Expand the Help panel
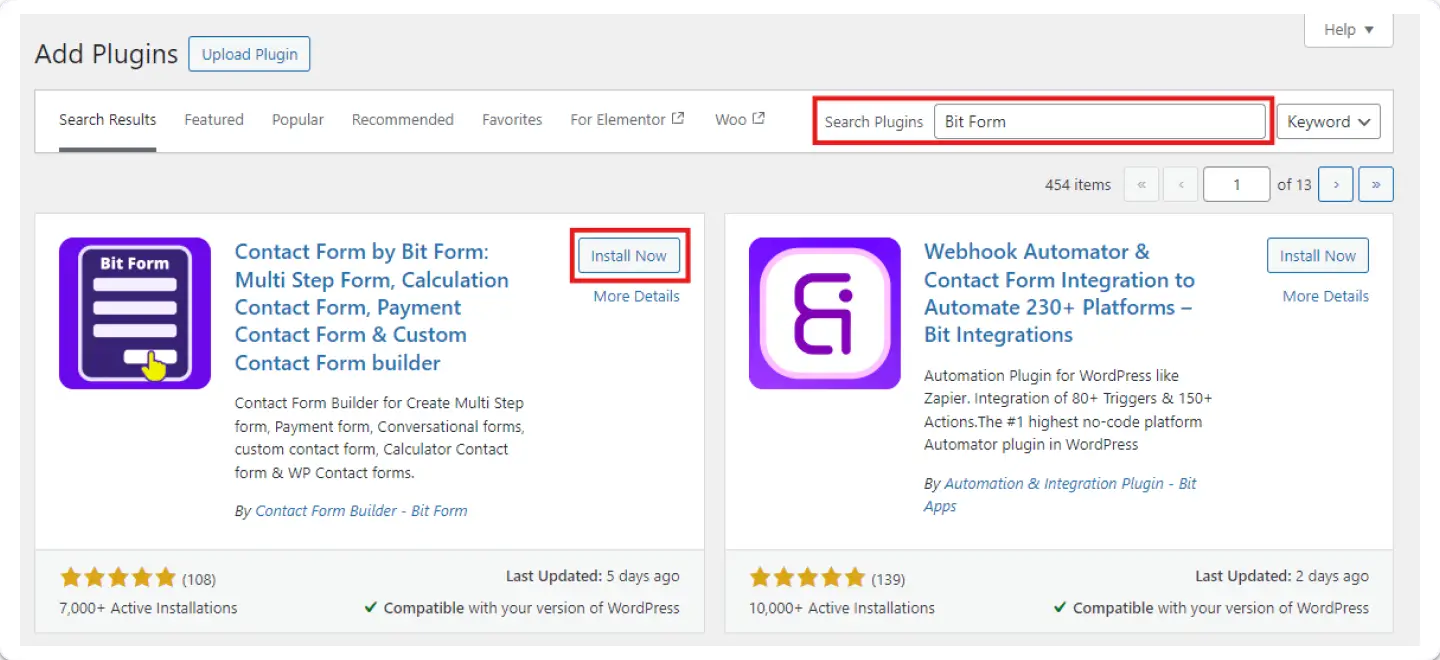The image size is (1440, 660). click(x=1348, y=30)
